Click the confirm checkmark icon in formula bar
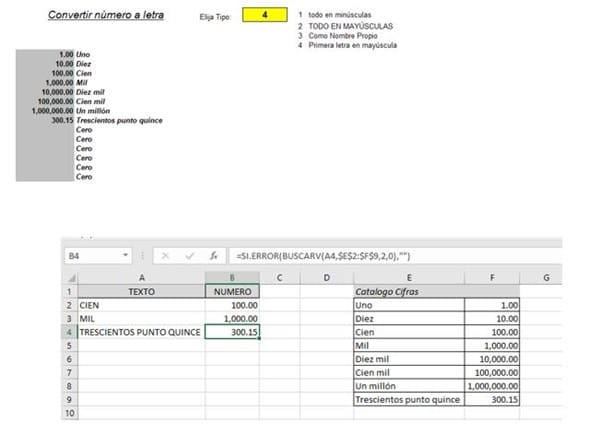This screenshot has height=446, width=600. (x=189, y=256)
